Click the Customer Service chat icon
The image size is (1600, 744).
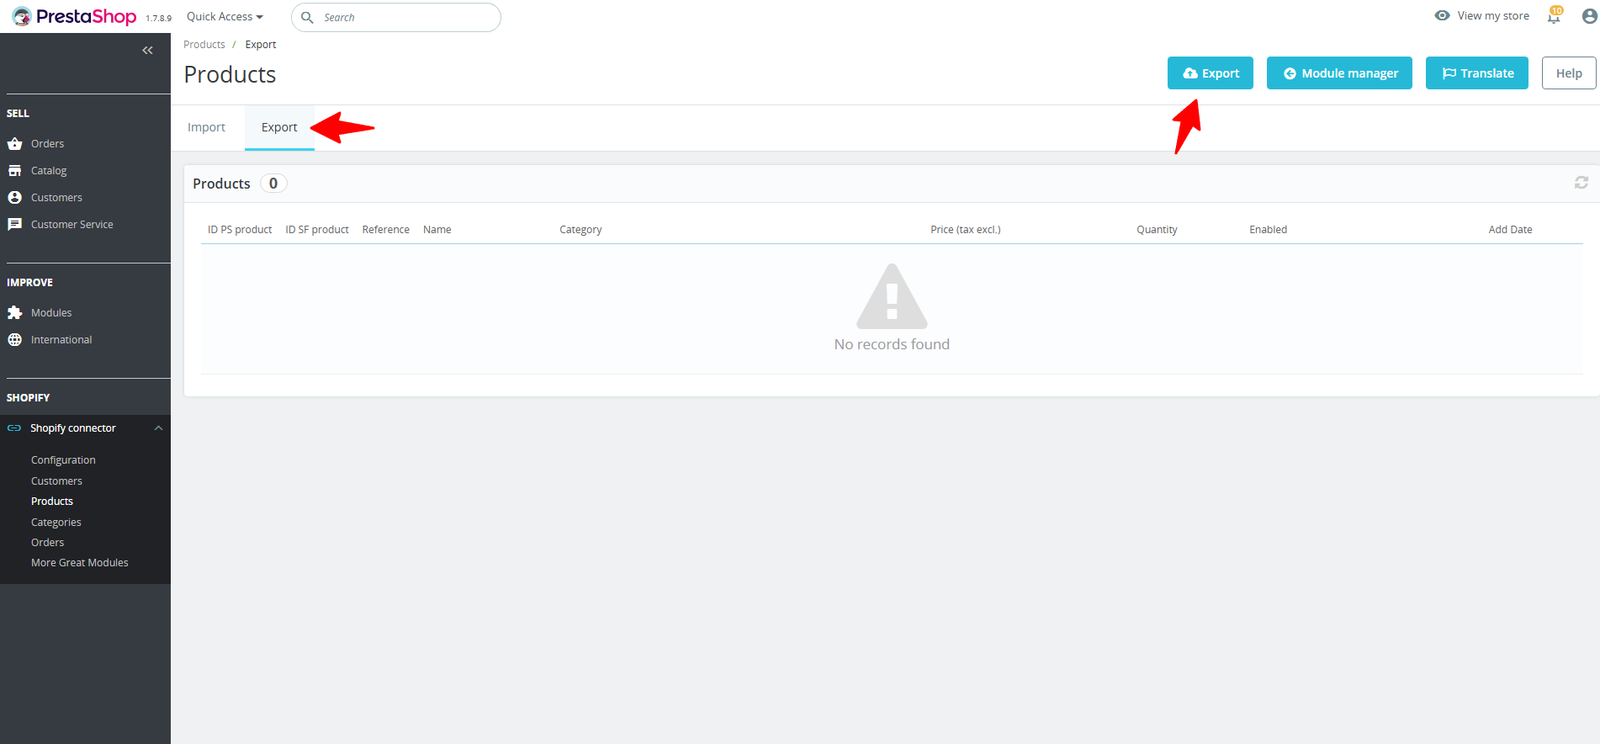coord(15,225)
